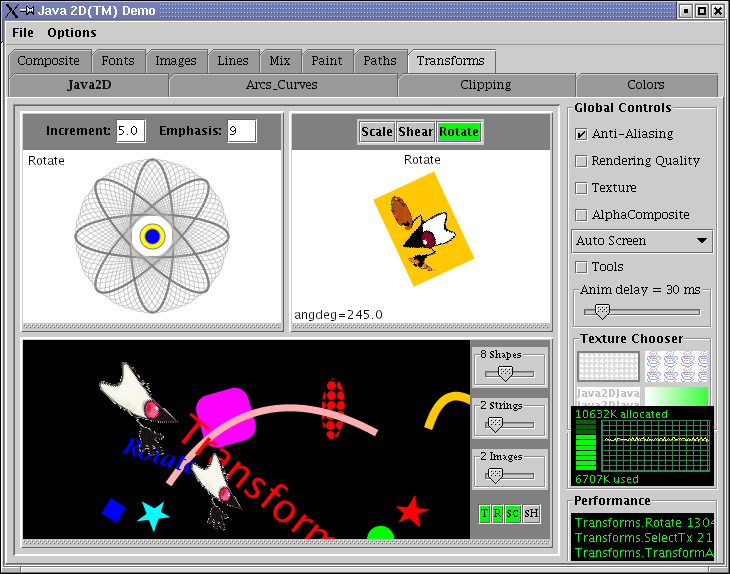Click the memory usage monitor graph
The image size is (730, 574).
[x=655, y=442]
